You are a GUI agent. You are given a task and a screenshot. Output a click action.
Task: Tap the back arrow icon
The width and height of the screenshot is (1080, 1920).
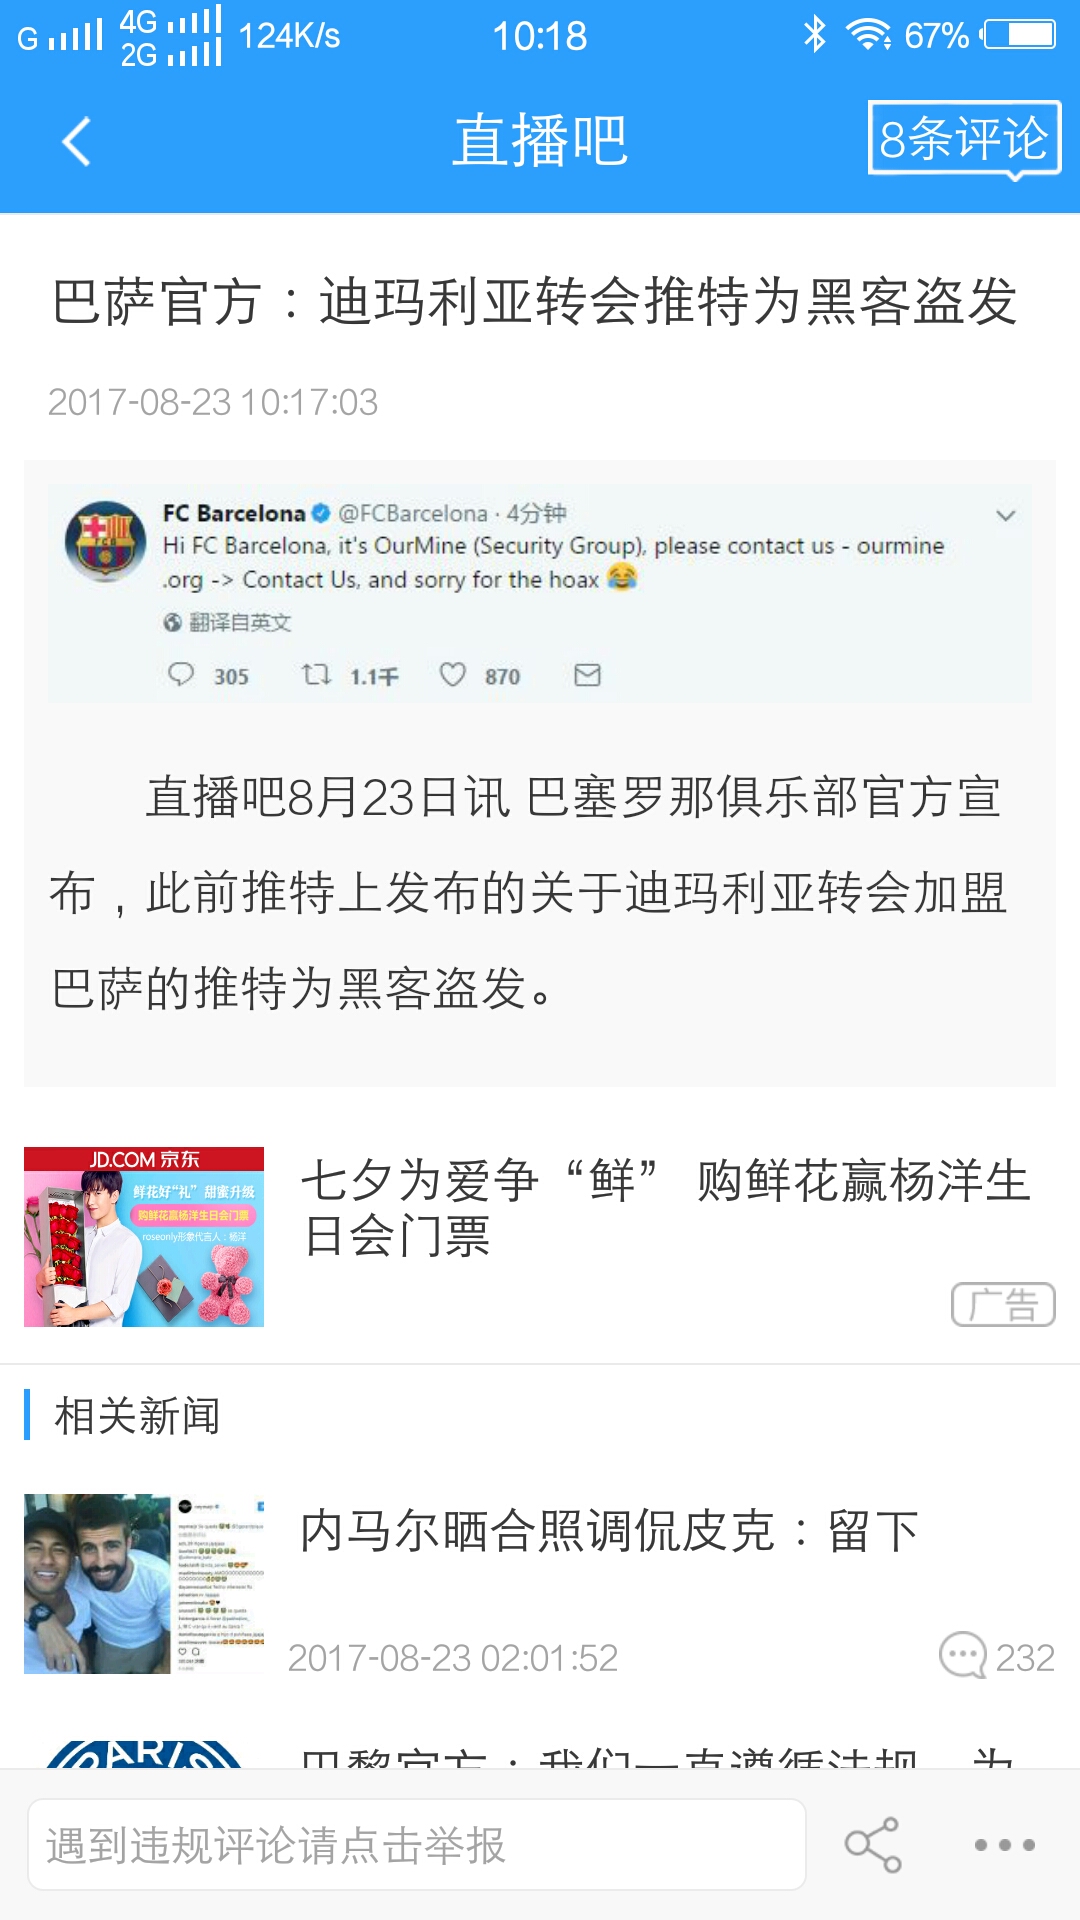76,141
